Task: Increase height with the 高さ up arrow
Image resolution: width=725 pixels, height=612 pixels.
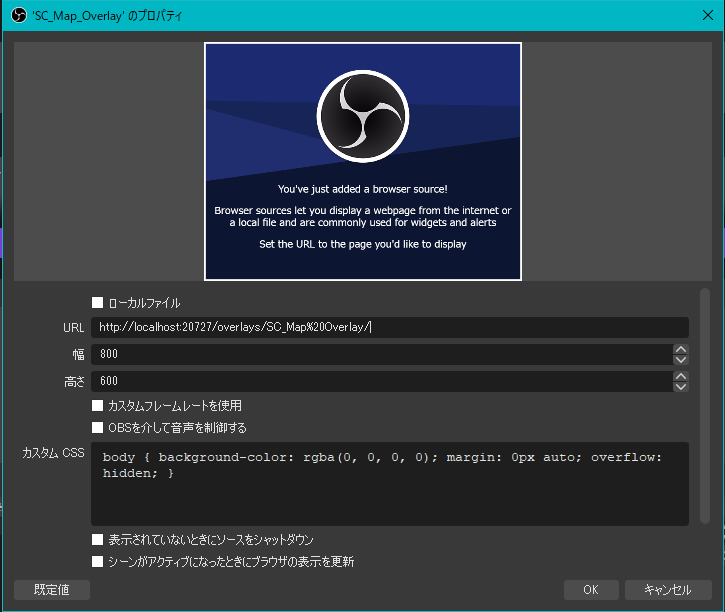Action: 681,376
